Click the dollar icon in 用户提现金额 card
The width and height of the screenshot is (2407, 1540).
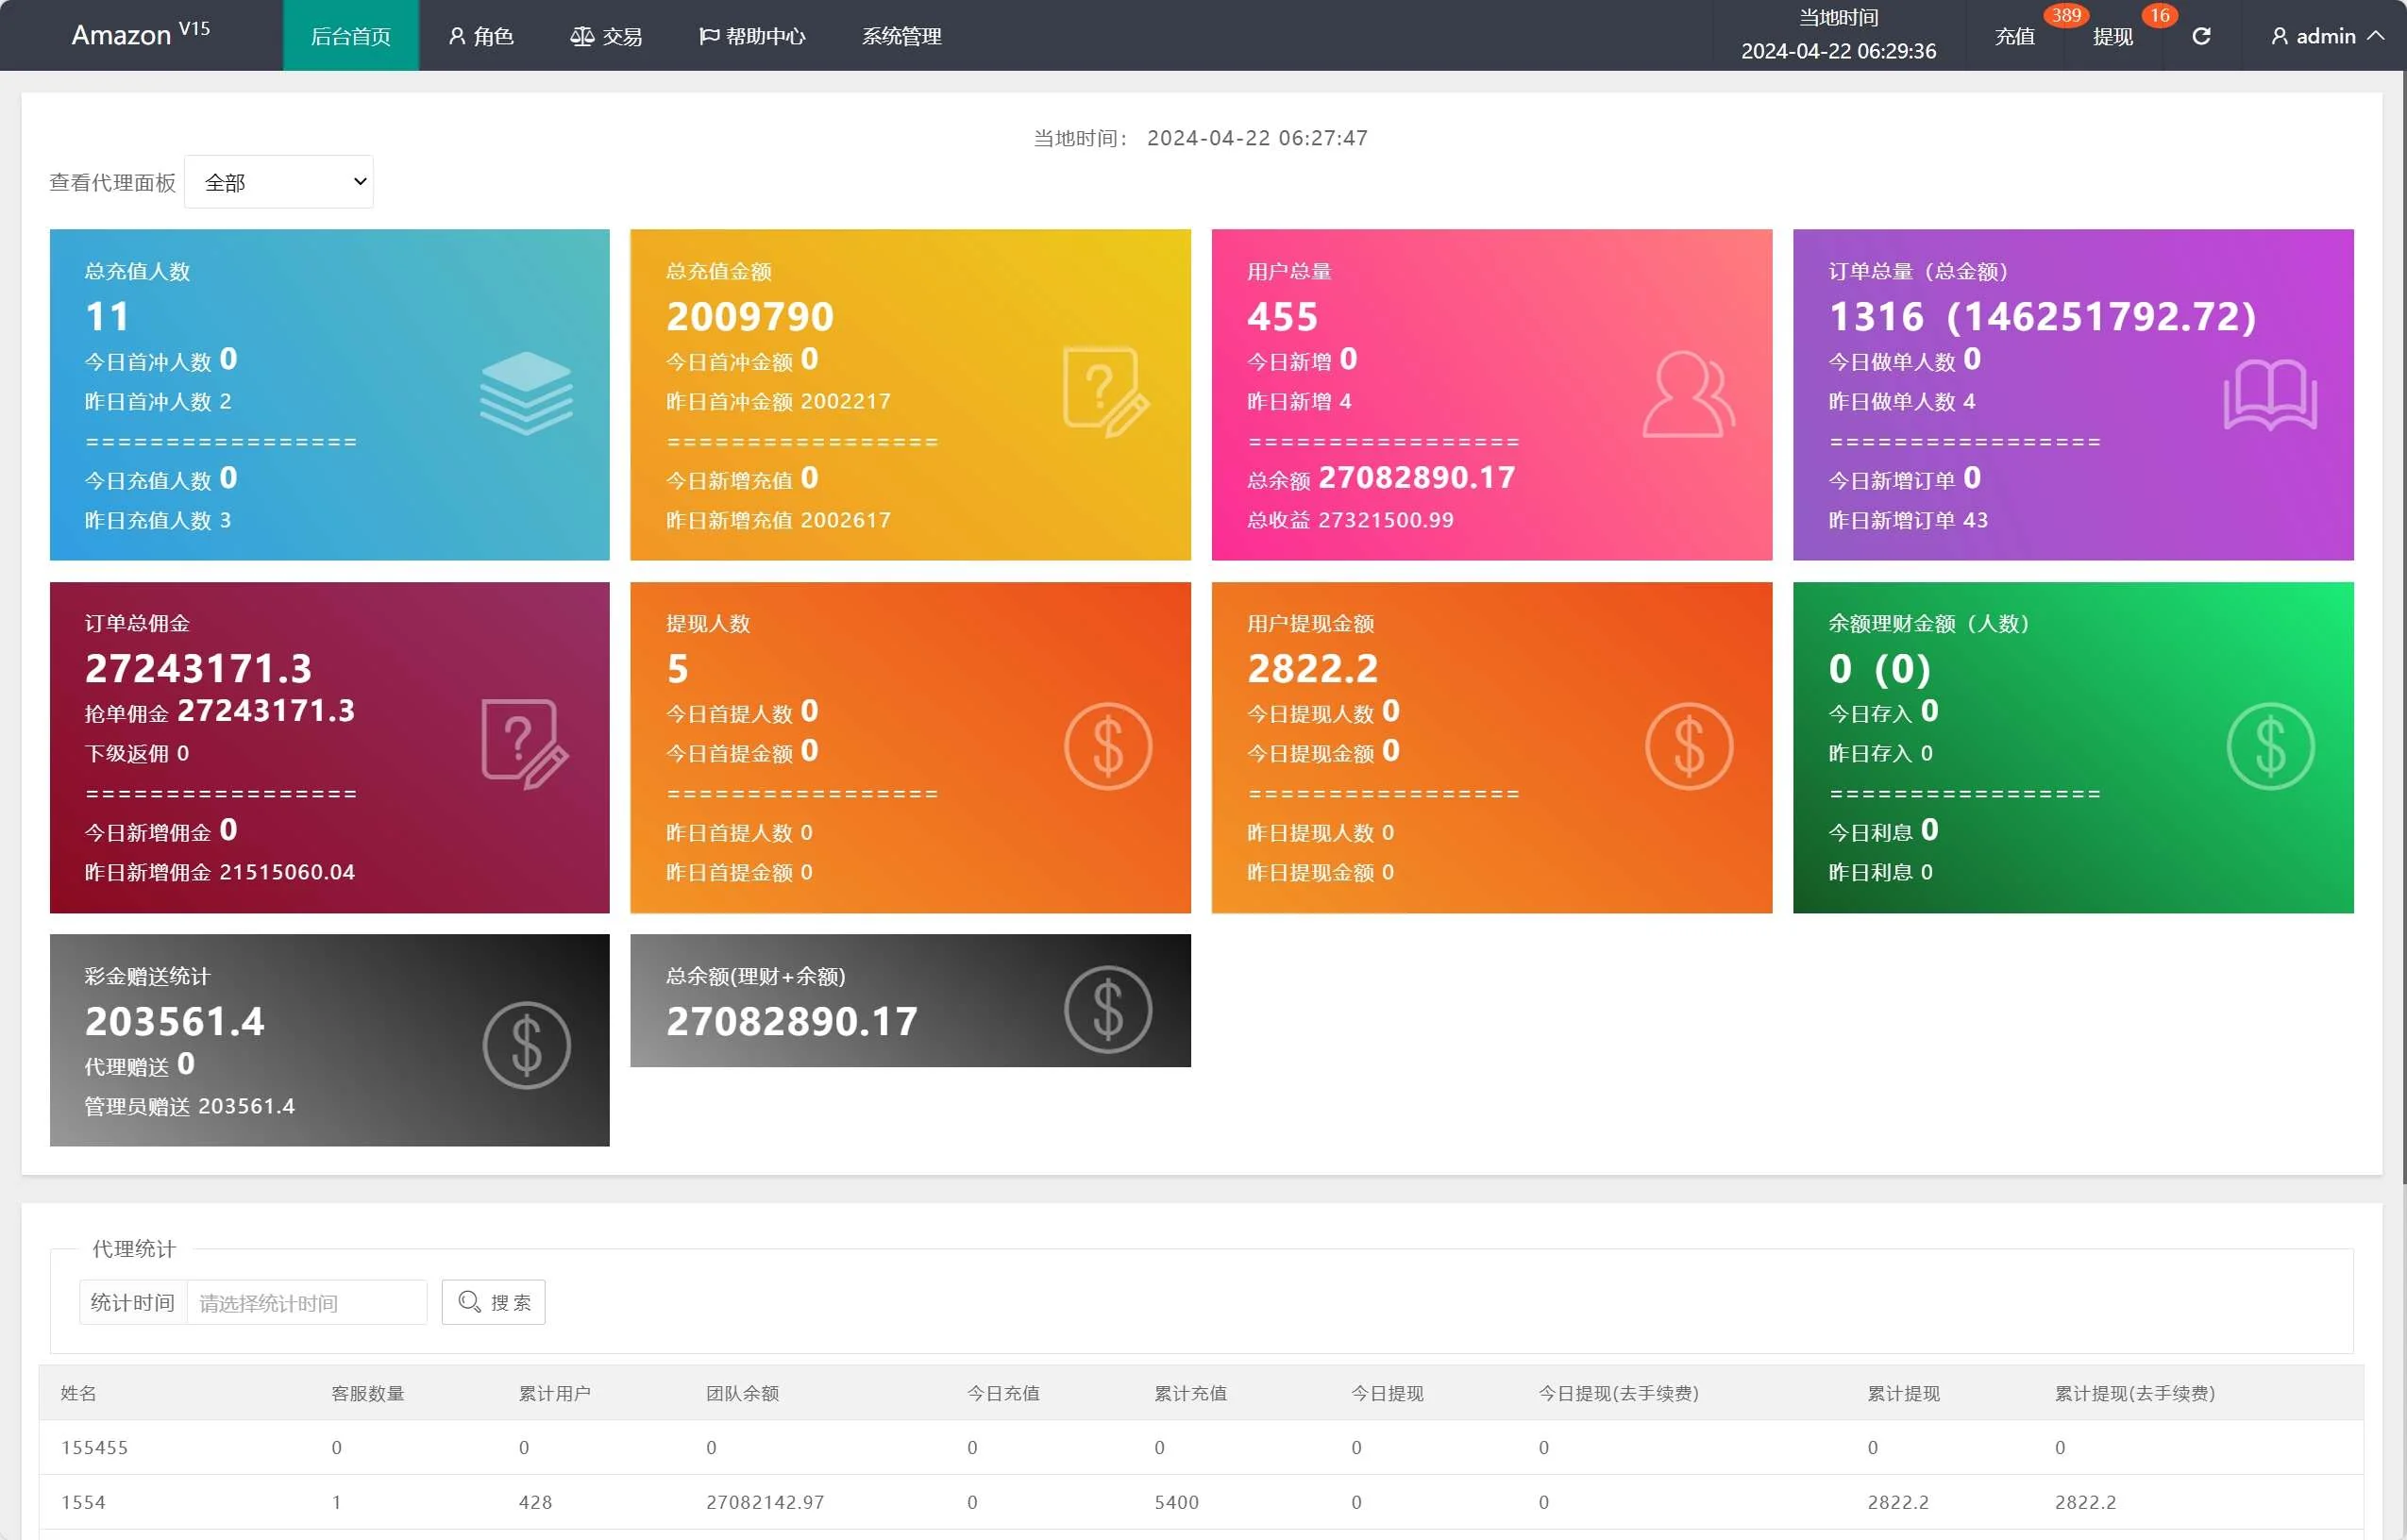coord(1689,746)
